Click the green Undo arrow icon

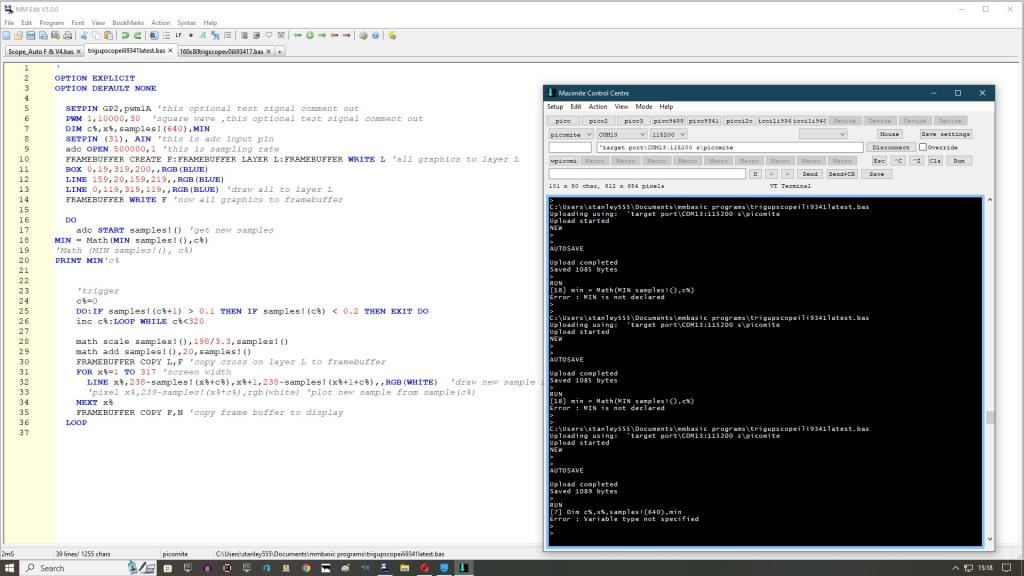125,35
